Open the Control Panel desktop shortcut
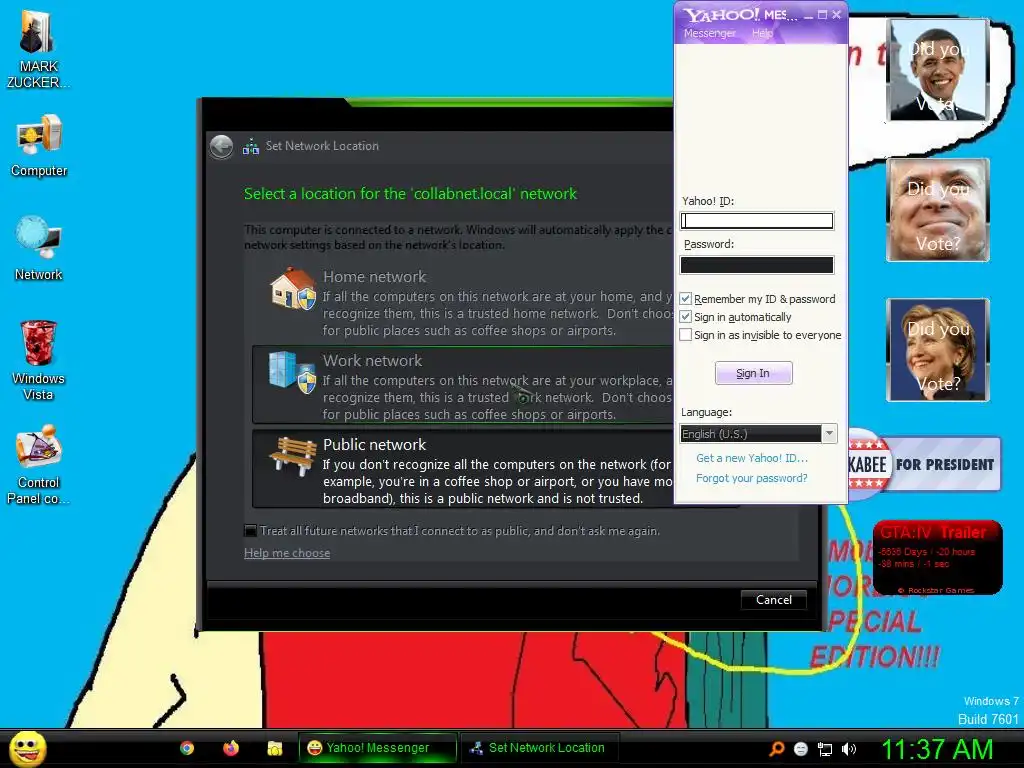This screenshot has height=768, width=1024. [39, 464]
